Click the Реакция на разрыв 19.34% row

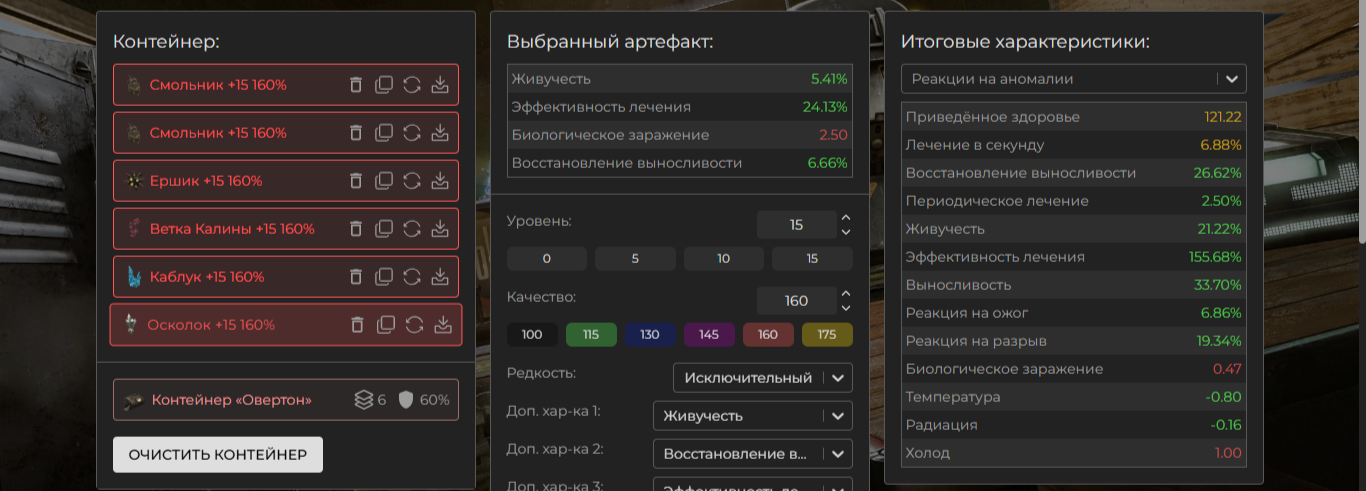coord(1073,341)
